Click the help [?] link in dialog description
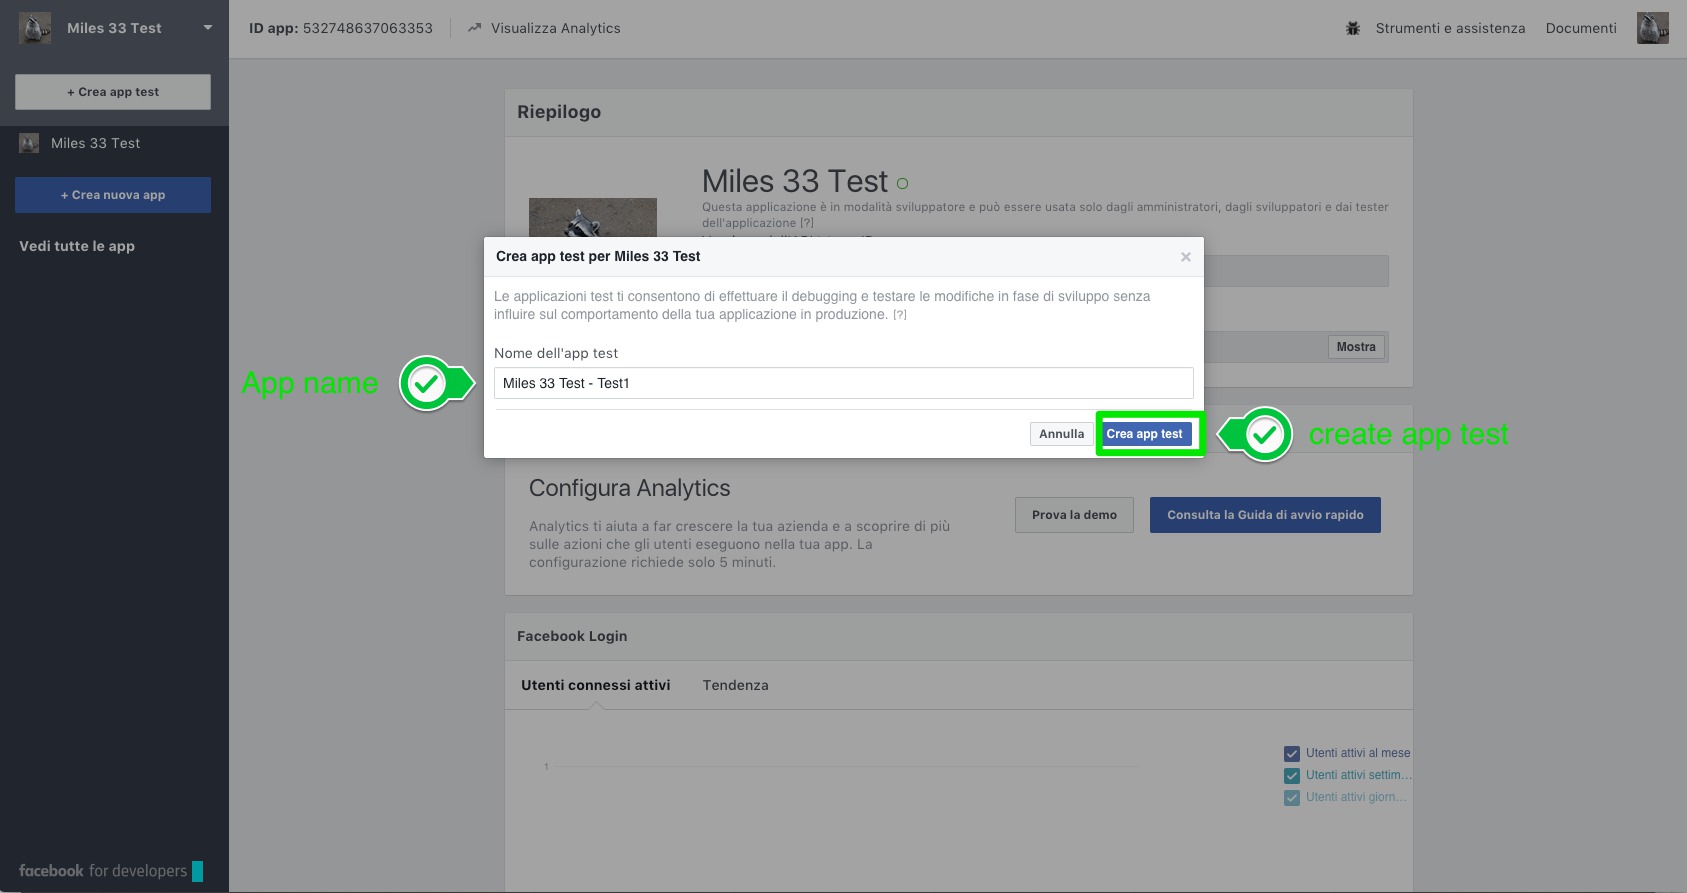Image resolution: width=1687 pixels, height=893 pixels. tap(900, 315)
